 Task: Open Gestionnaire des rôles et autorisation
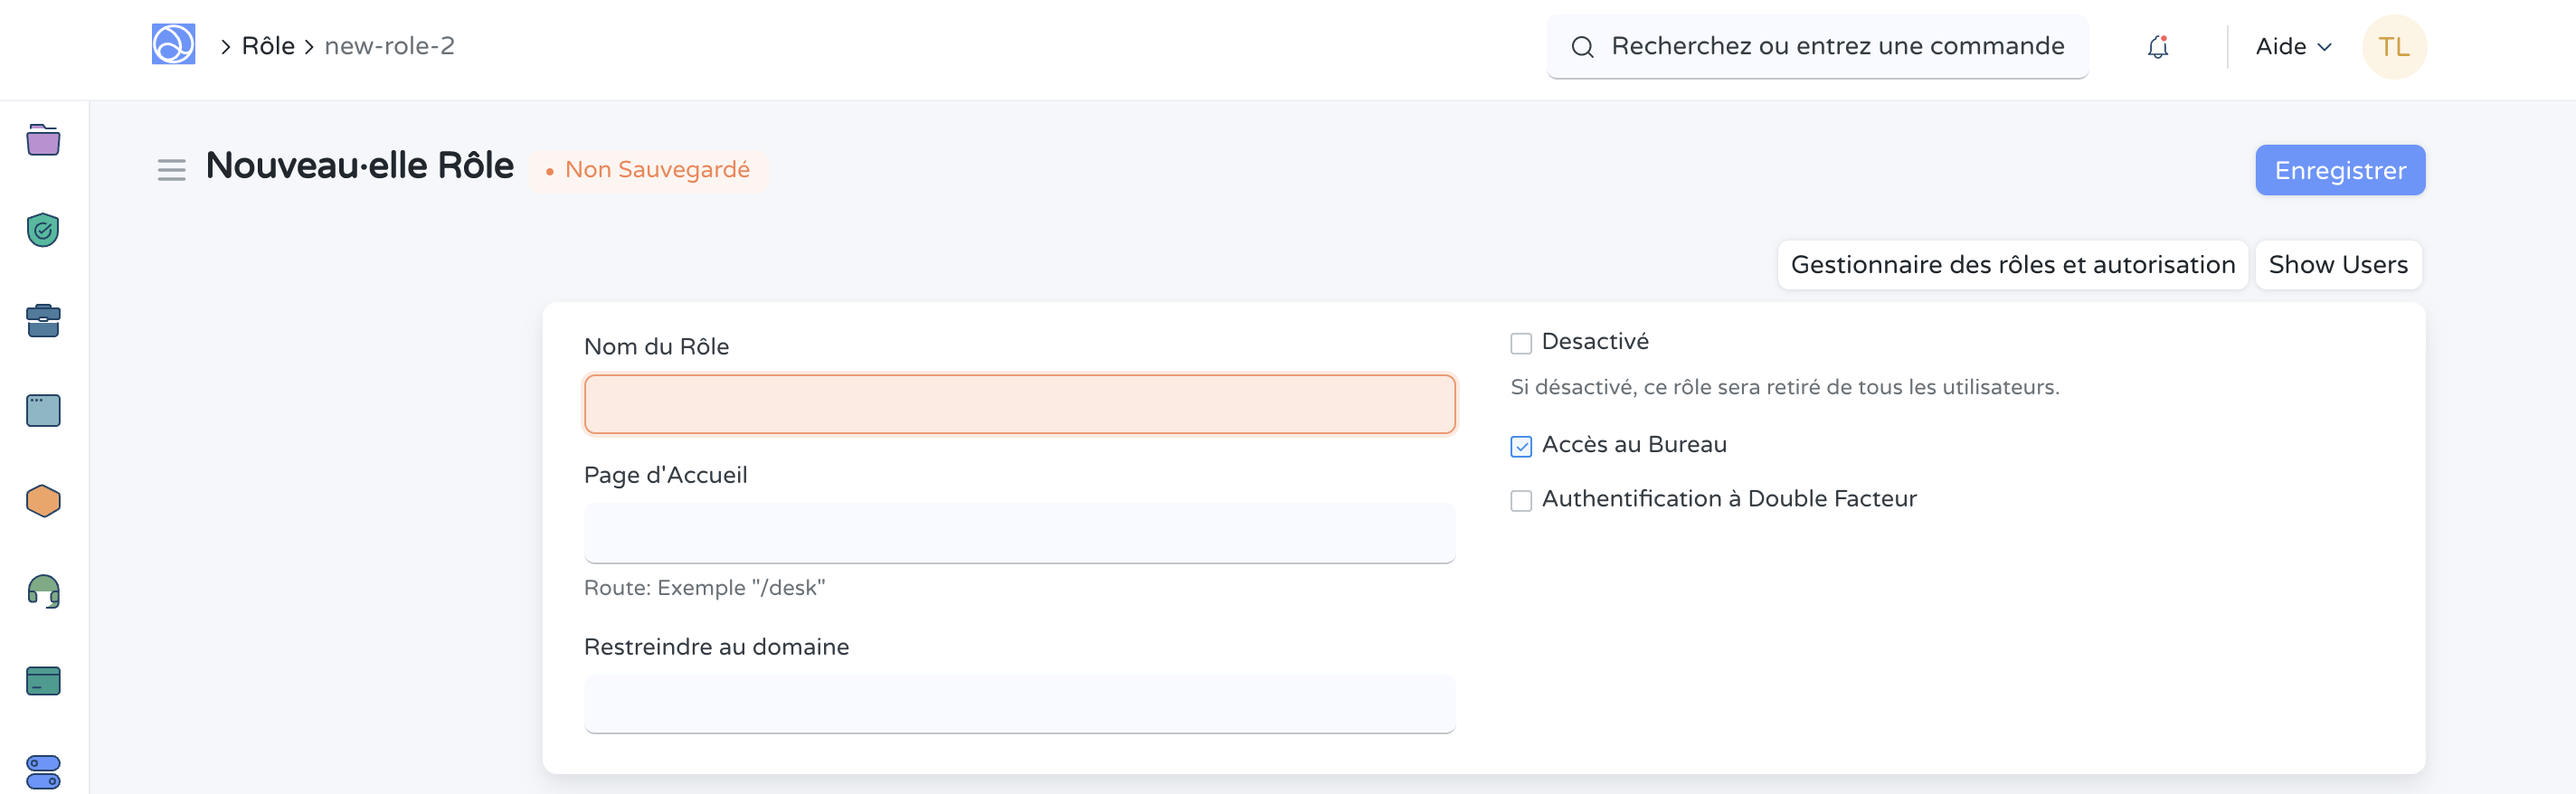click(2012, 265)
